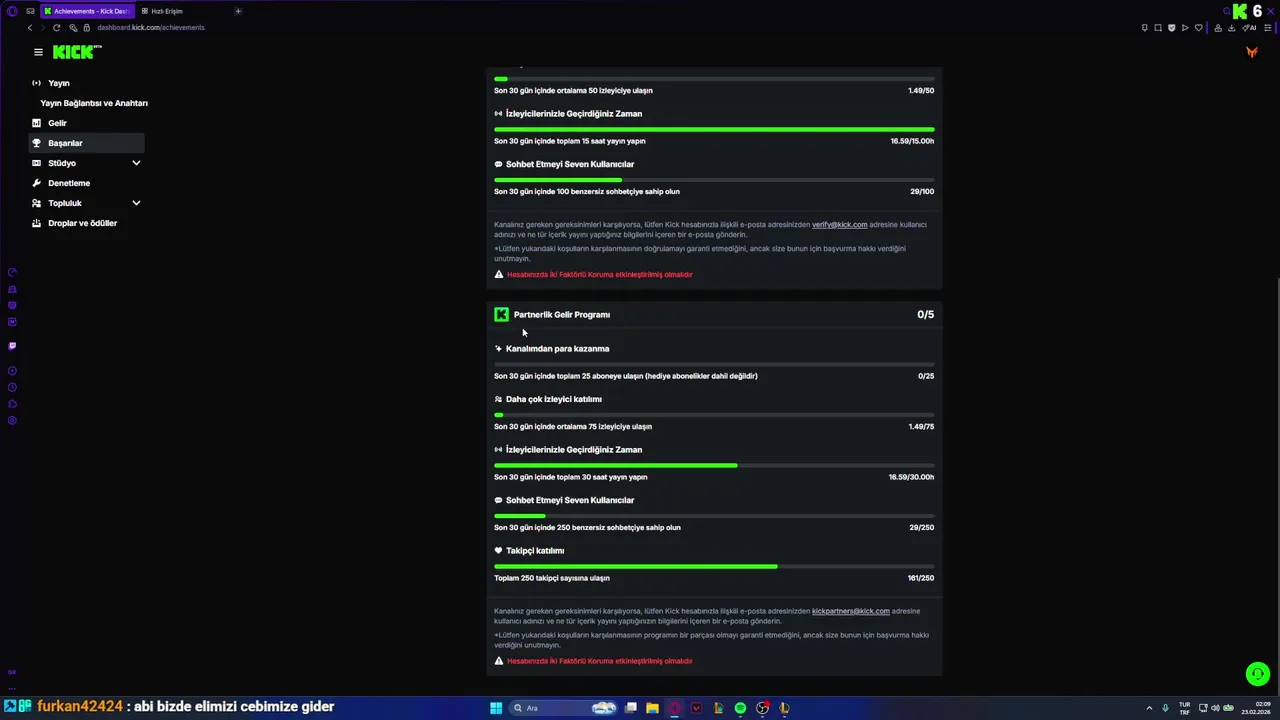Image resolution: width=1280 pixels, height=720 pixels.
Task: Open a new browser tab with plus
Action: pyautogui.click(x=238, y=11)
